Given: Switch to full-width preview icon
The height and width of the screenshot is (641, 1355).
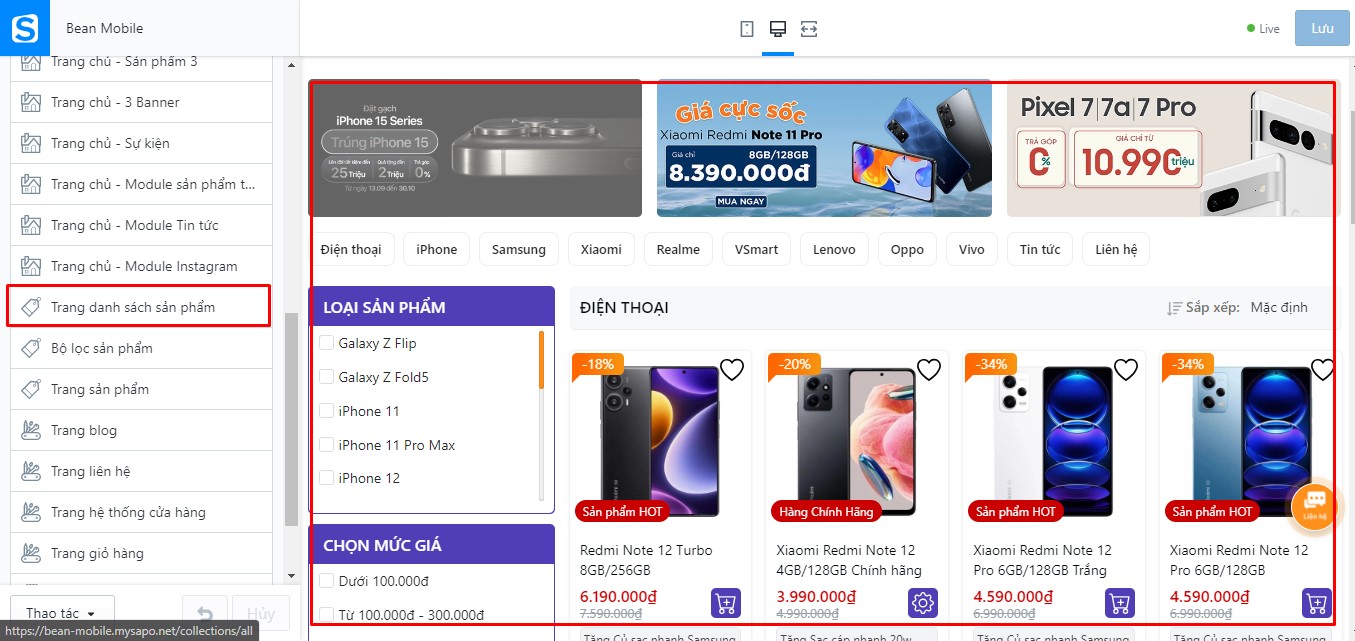Looking at the screenshot, I should pyautogui.click(x=809, y=29).
